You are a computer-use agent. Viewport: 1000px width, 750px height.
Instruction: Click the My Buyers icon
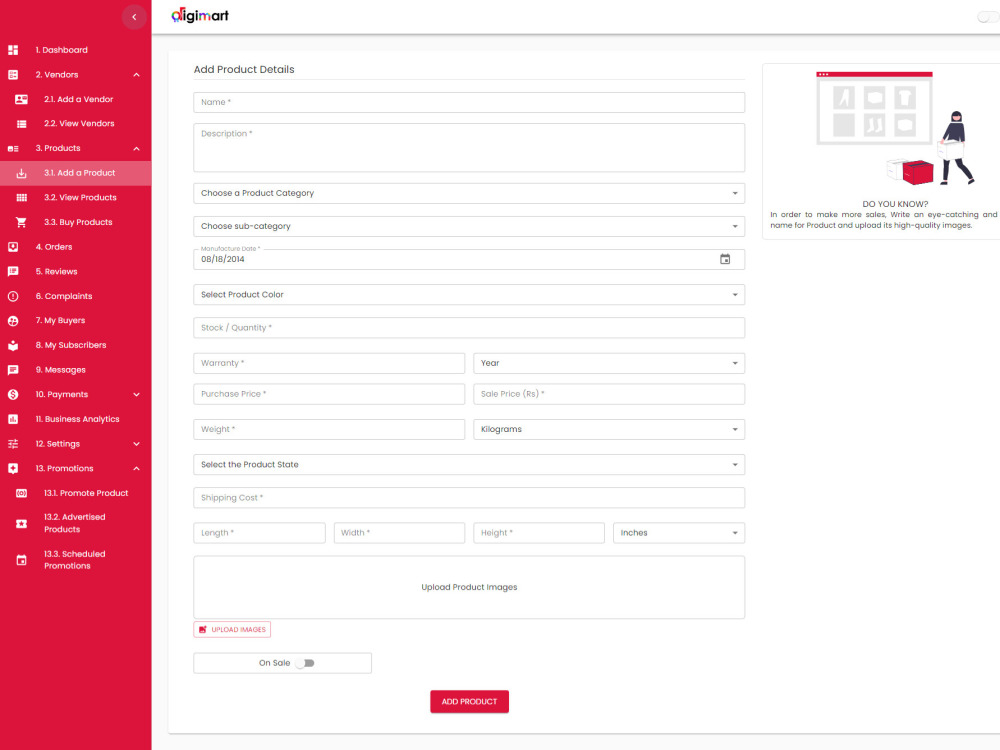click(x=13, y=321)
